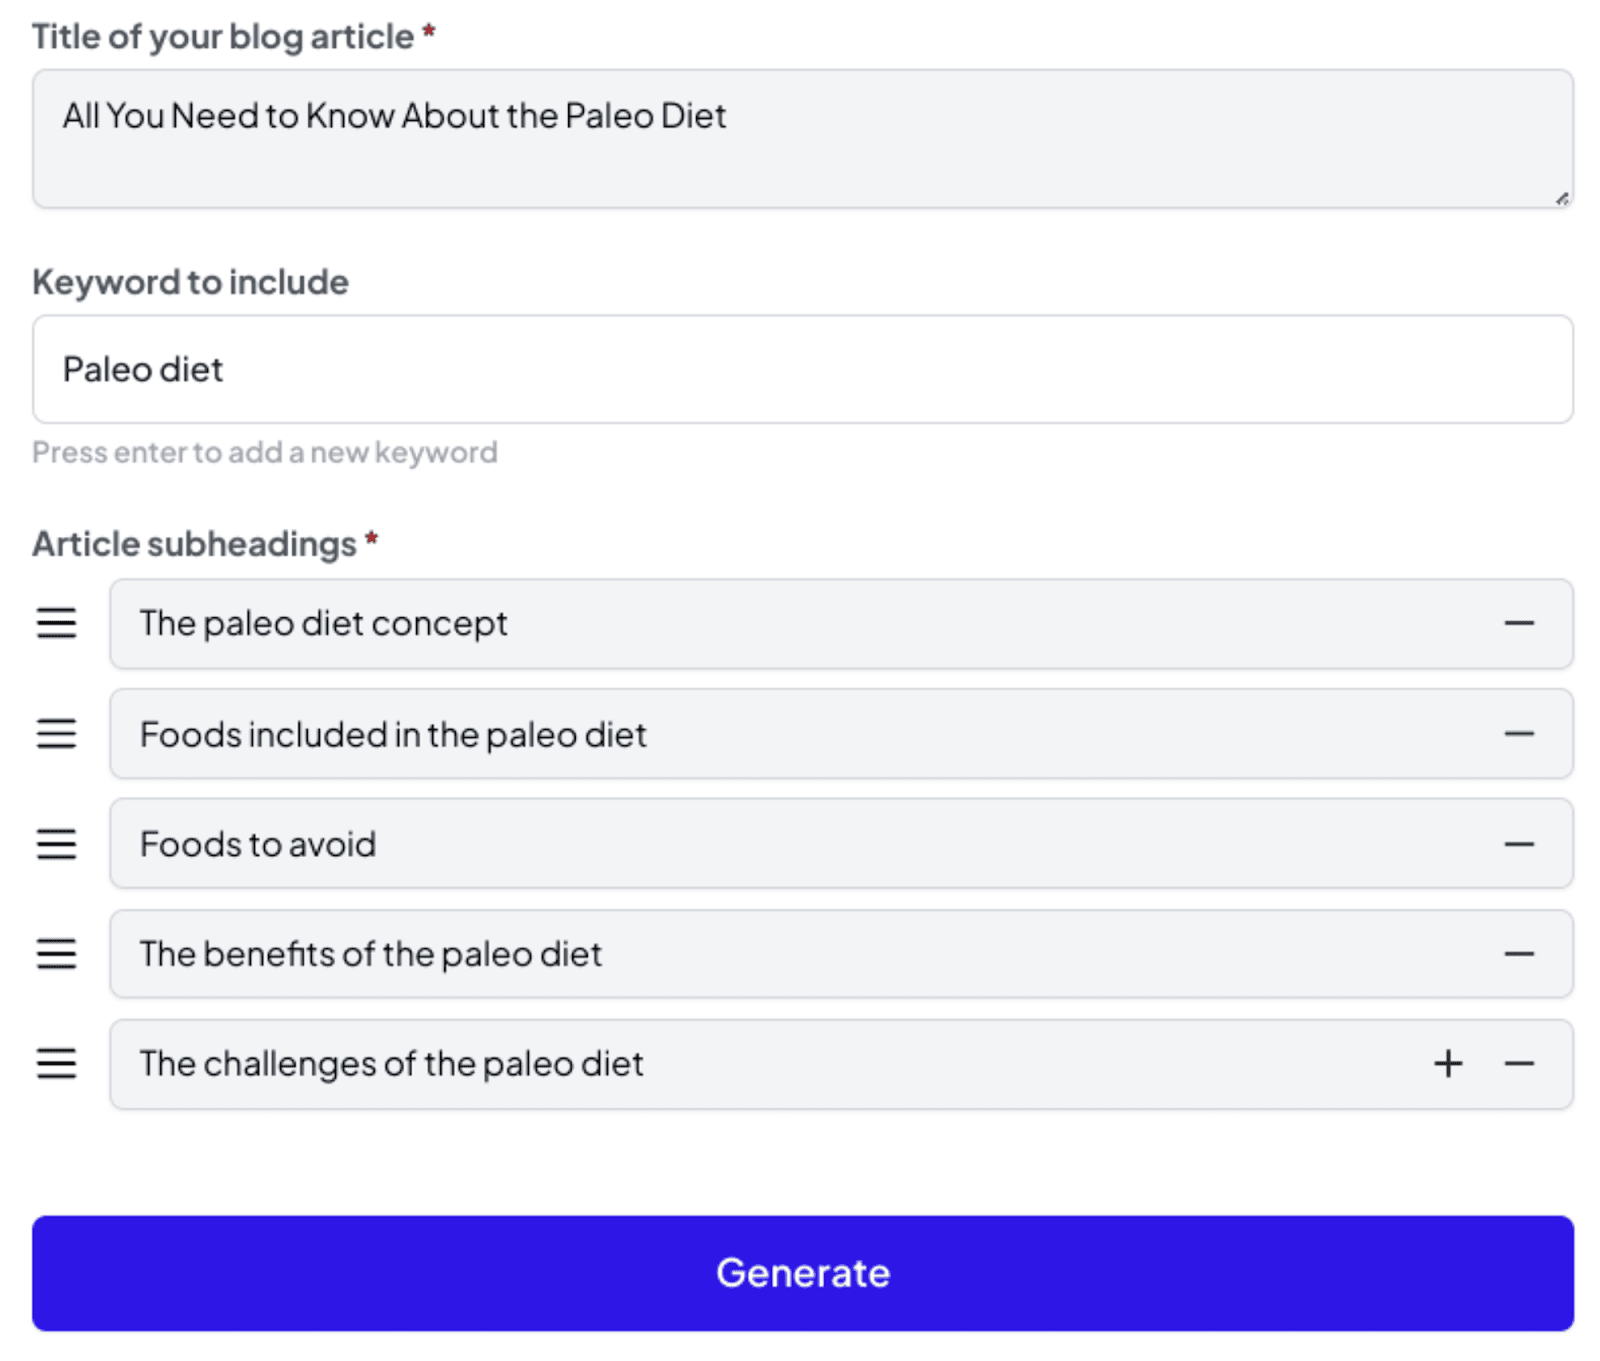This screenshot has width=1600, height=1361.
Task: Click inside the blog article title field
Action: tap(700, 137)
